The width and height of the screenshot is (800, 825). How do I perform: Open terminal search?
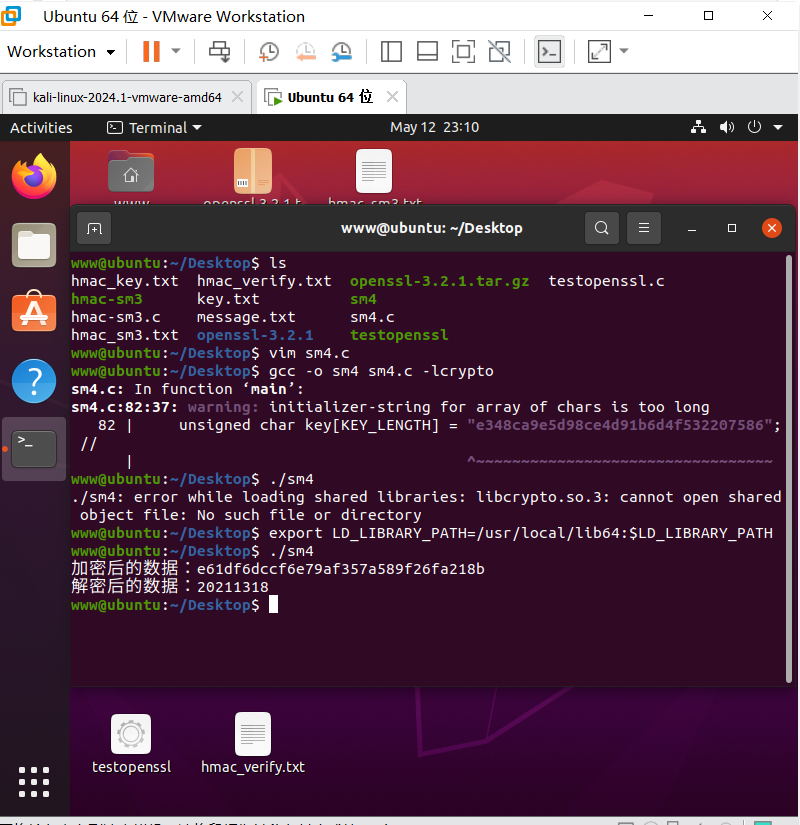(602, 228)
